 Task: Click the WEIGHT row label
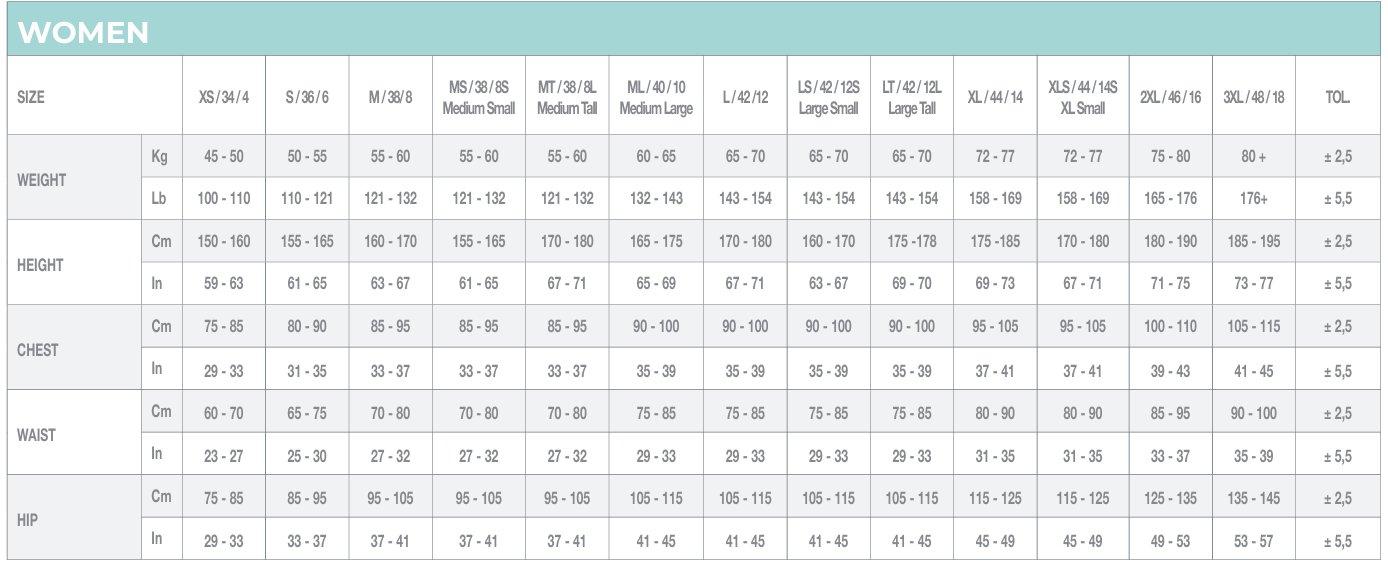tap(42, 180)
